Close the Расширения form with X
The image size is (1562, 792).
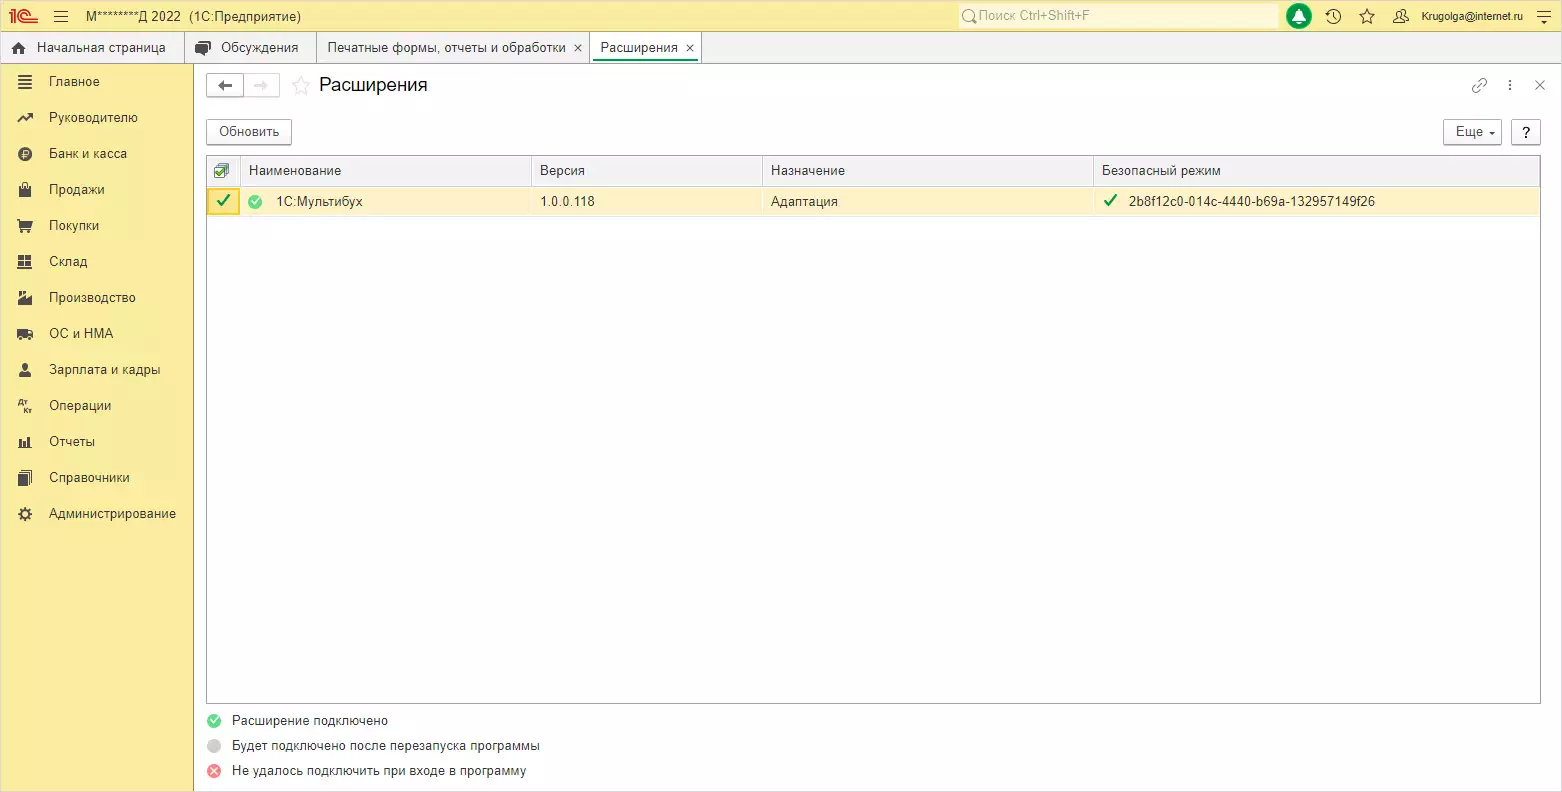click(1540, 86)
